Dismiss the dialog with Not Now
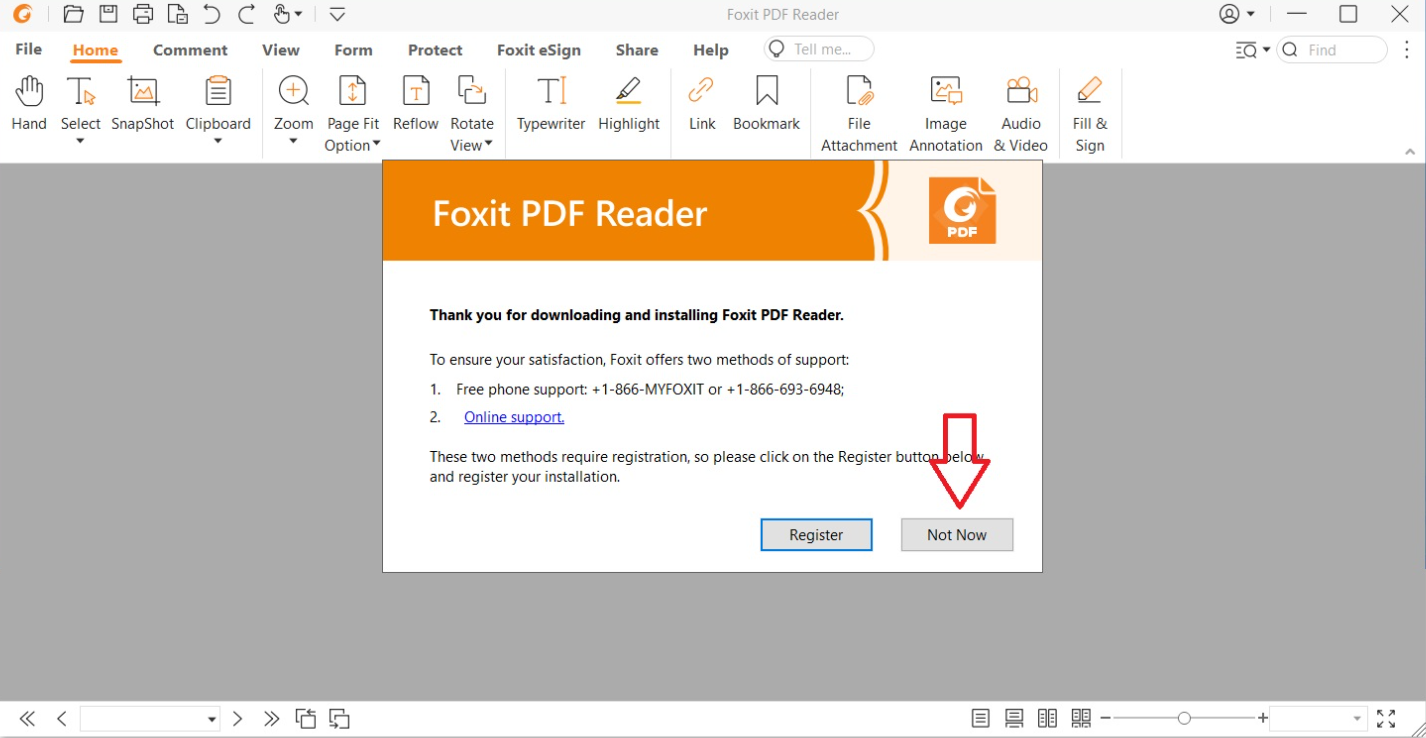1426x738 pixels. (x=957, y=535)
